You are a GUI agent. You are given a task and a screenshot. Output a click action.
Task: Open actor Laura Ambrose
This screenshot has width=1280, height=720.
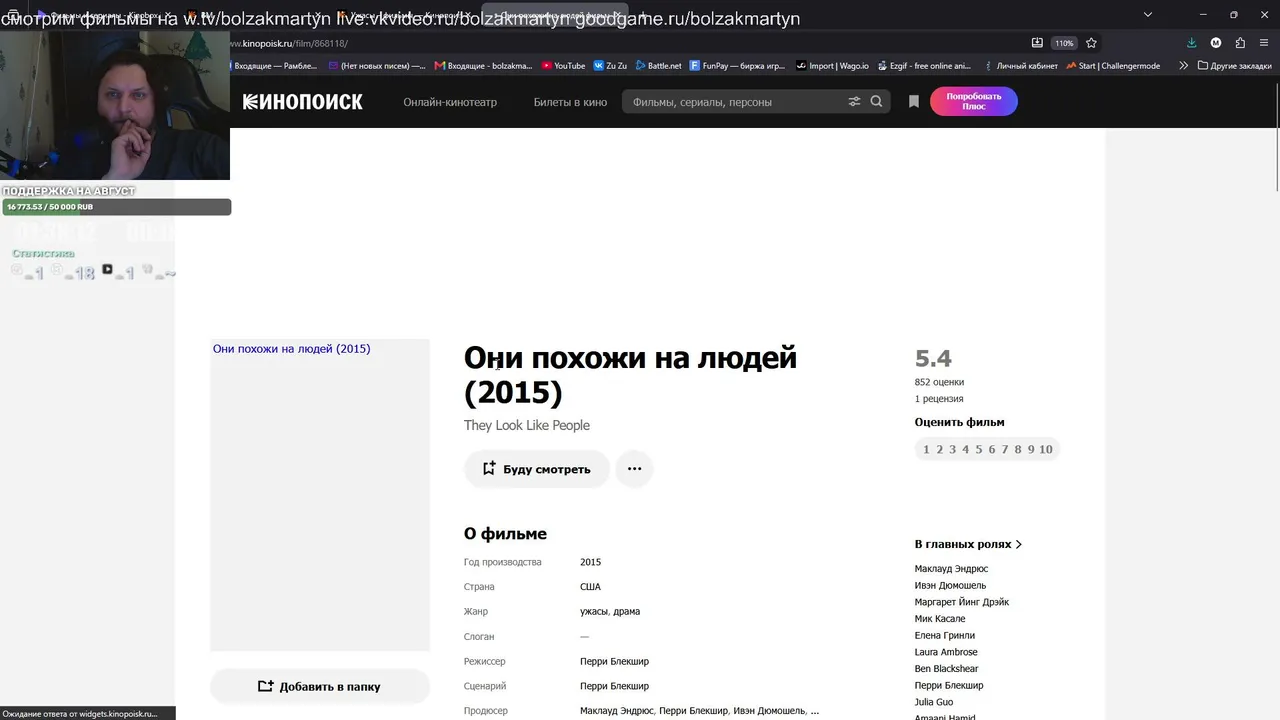(946, 652)
